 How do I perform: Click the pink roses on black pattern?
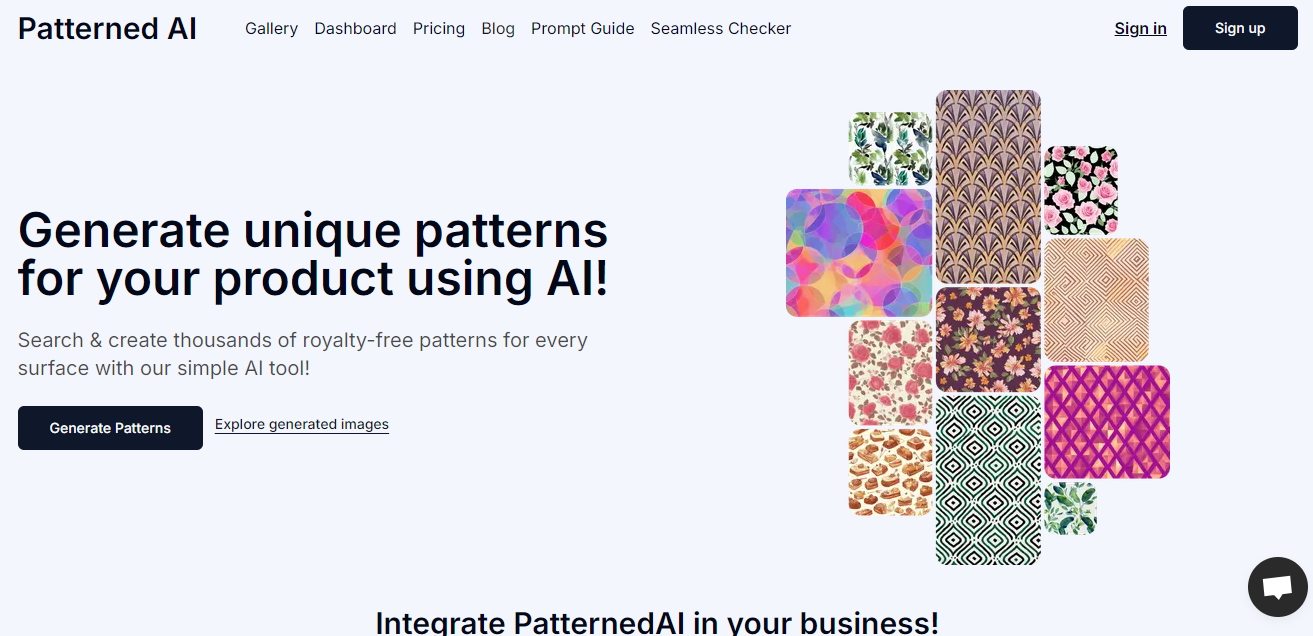tap(1080, 190)
